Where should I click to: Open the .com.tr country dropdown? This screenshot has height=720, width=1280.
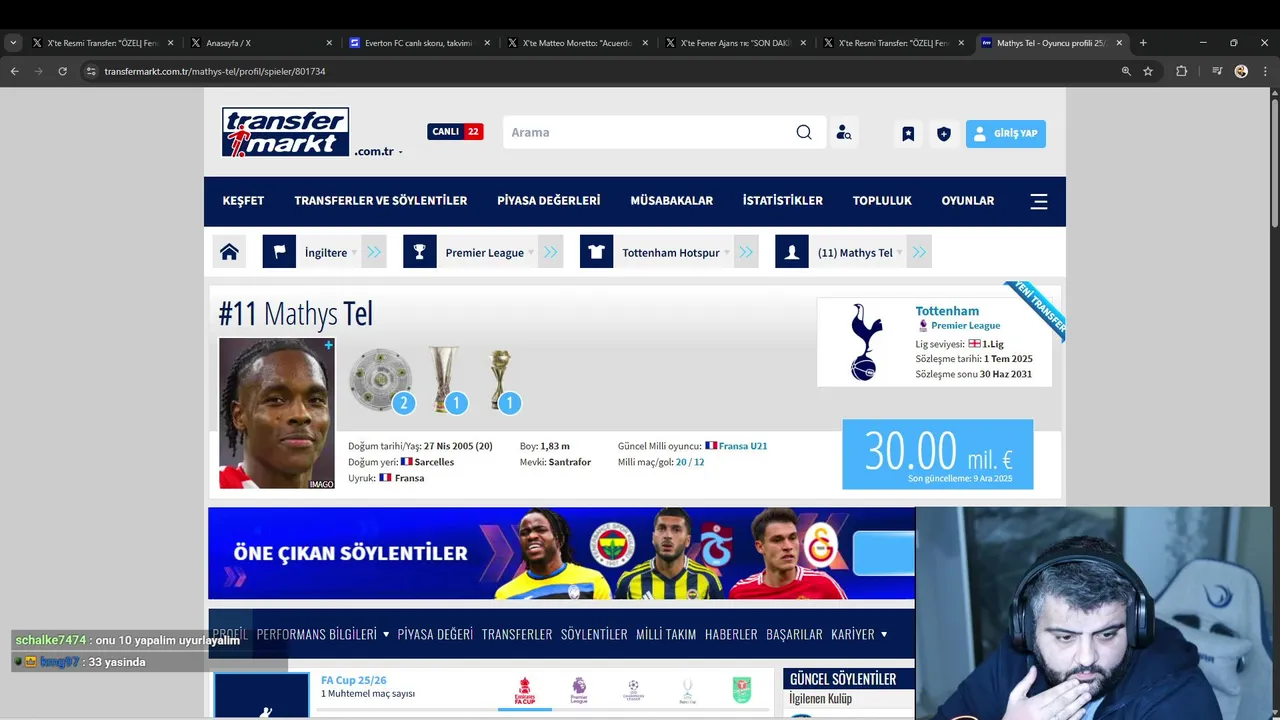click(x=378, y=151)
